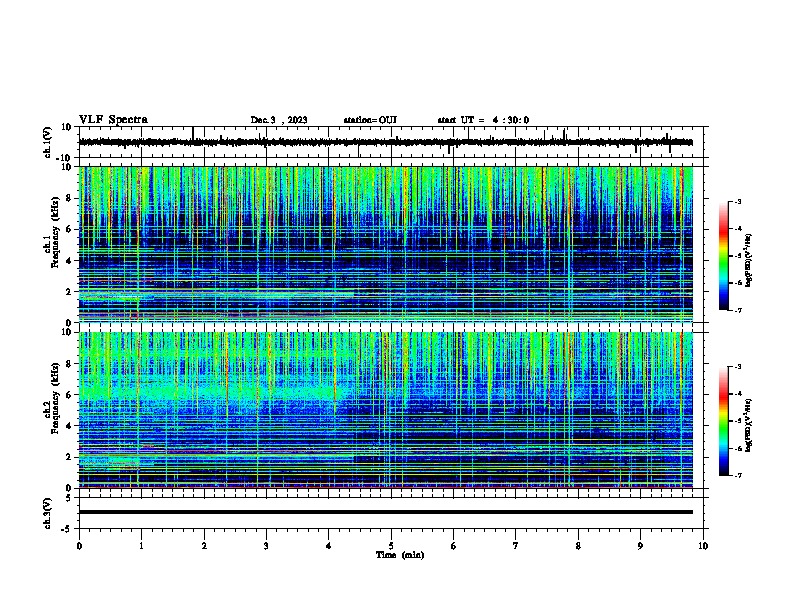Select the "start UT = 4:30:0" label
Screen dimensions: 792x612
483,120
